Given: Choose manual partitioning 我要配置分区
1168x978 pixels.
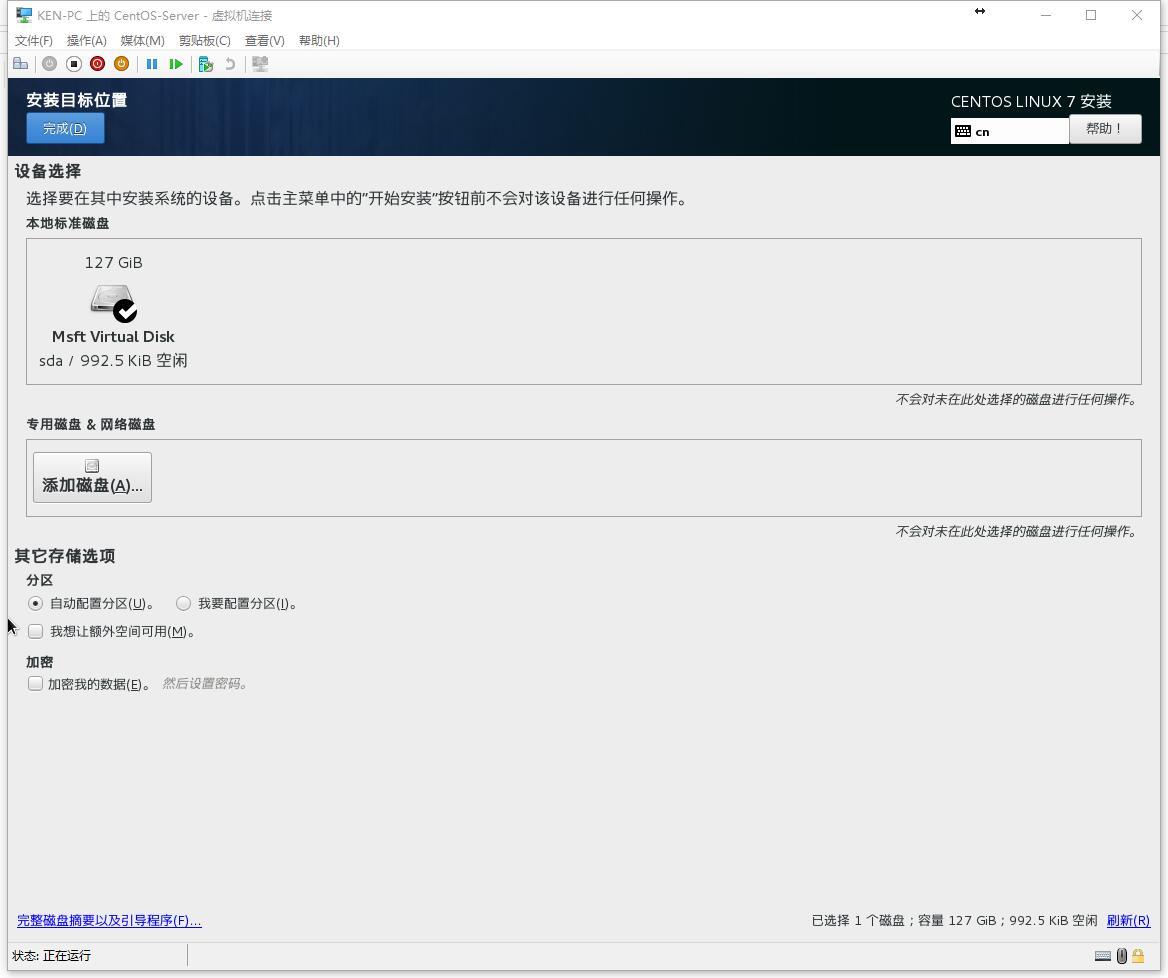Looking at the screenshot, I should point(183,603).
